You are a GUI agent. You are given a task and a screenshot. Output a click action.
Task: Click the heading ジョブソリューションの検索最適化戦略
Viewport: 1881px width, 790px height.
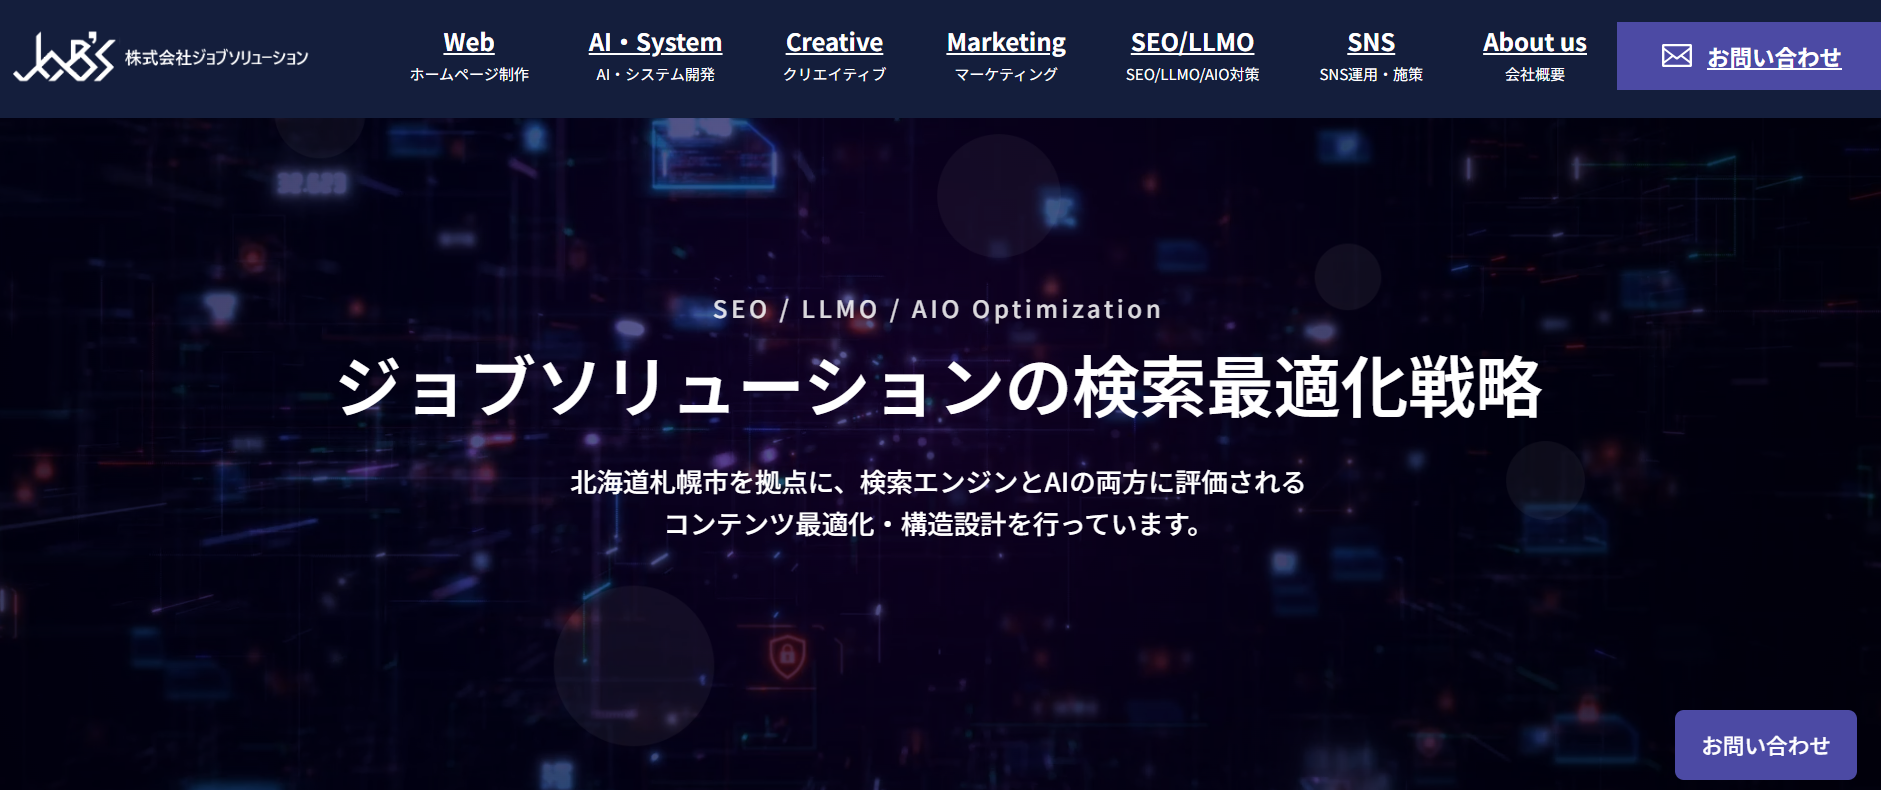[x=940, y=388]
